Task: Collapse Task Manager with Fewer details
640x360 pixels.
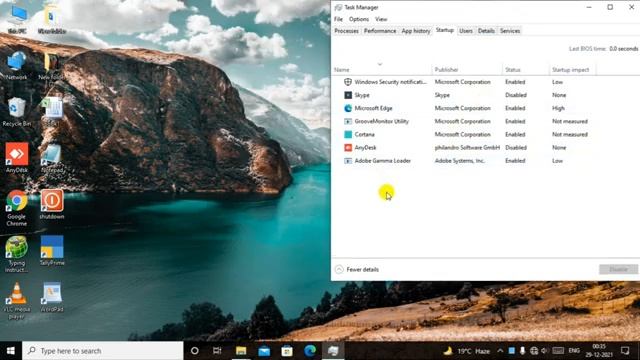Action: coord(357,269)
